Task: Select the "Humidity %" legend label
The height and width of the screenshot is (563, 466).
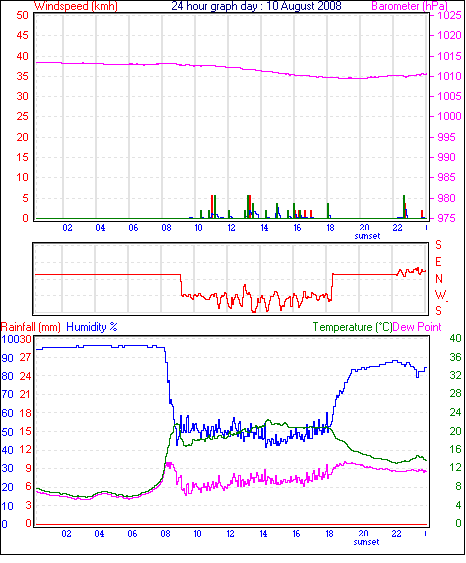Action: pyautogui.click(x=92, y=327)
